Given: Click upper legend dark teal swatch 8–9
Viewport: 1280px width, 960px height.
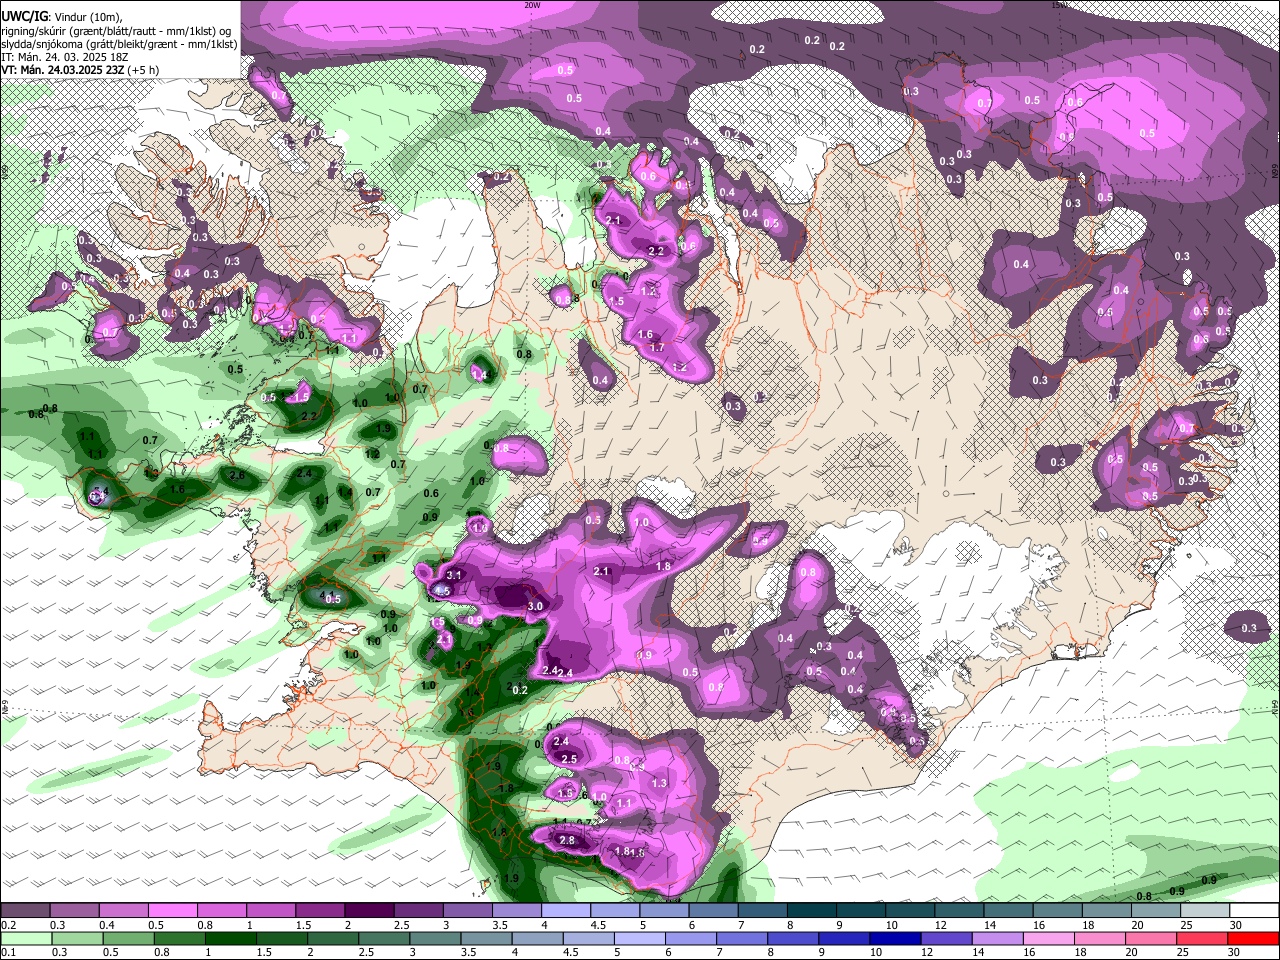Looking at the screenshot, I should coord(812,911).
